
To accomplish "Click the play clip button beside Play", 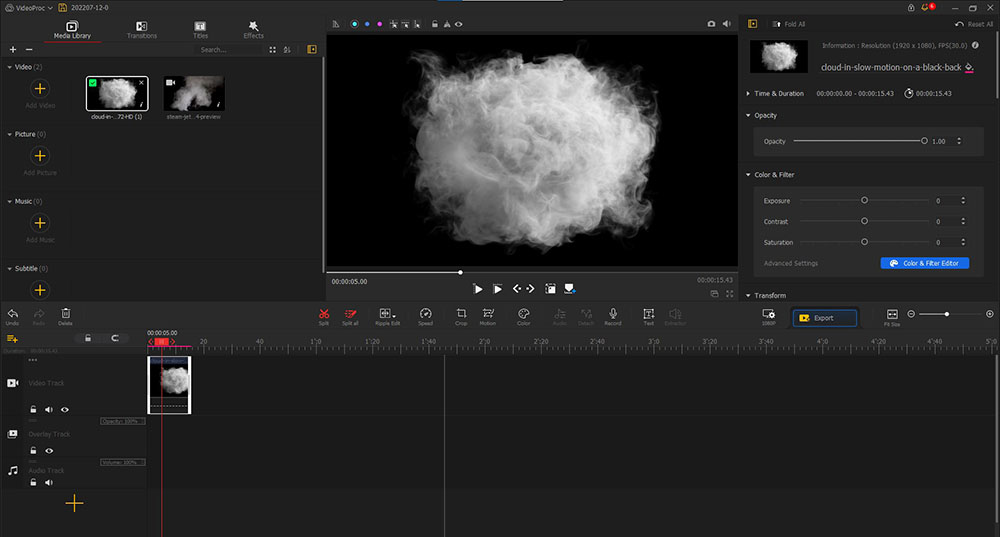I will coord(497,289).
